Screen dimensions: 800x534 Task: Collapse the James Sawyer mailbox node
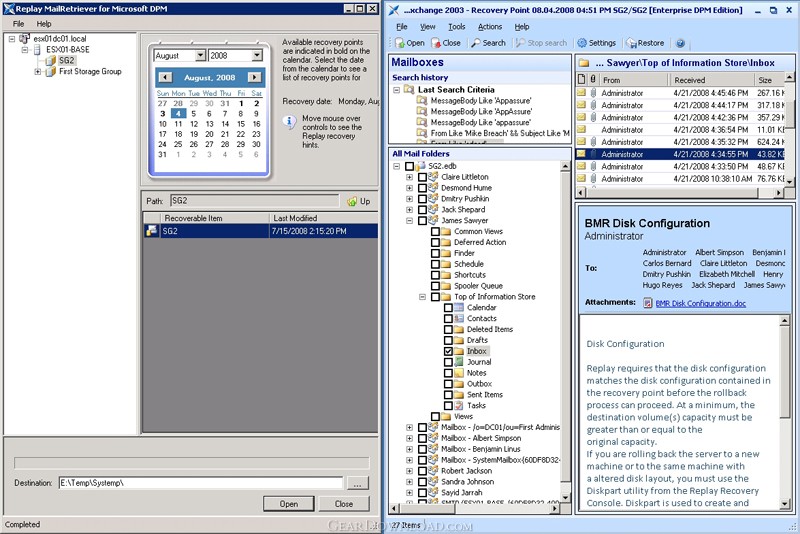click(x=410, y=221)
